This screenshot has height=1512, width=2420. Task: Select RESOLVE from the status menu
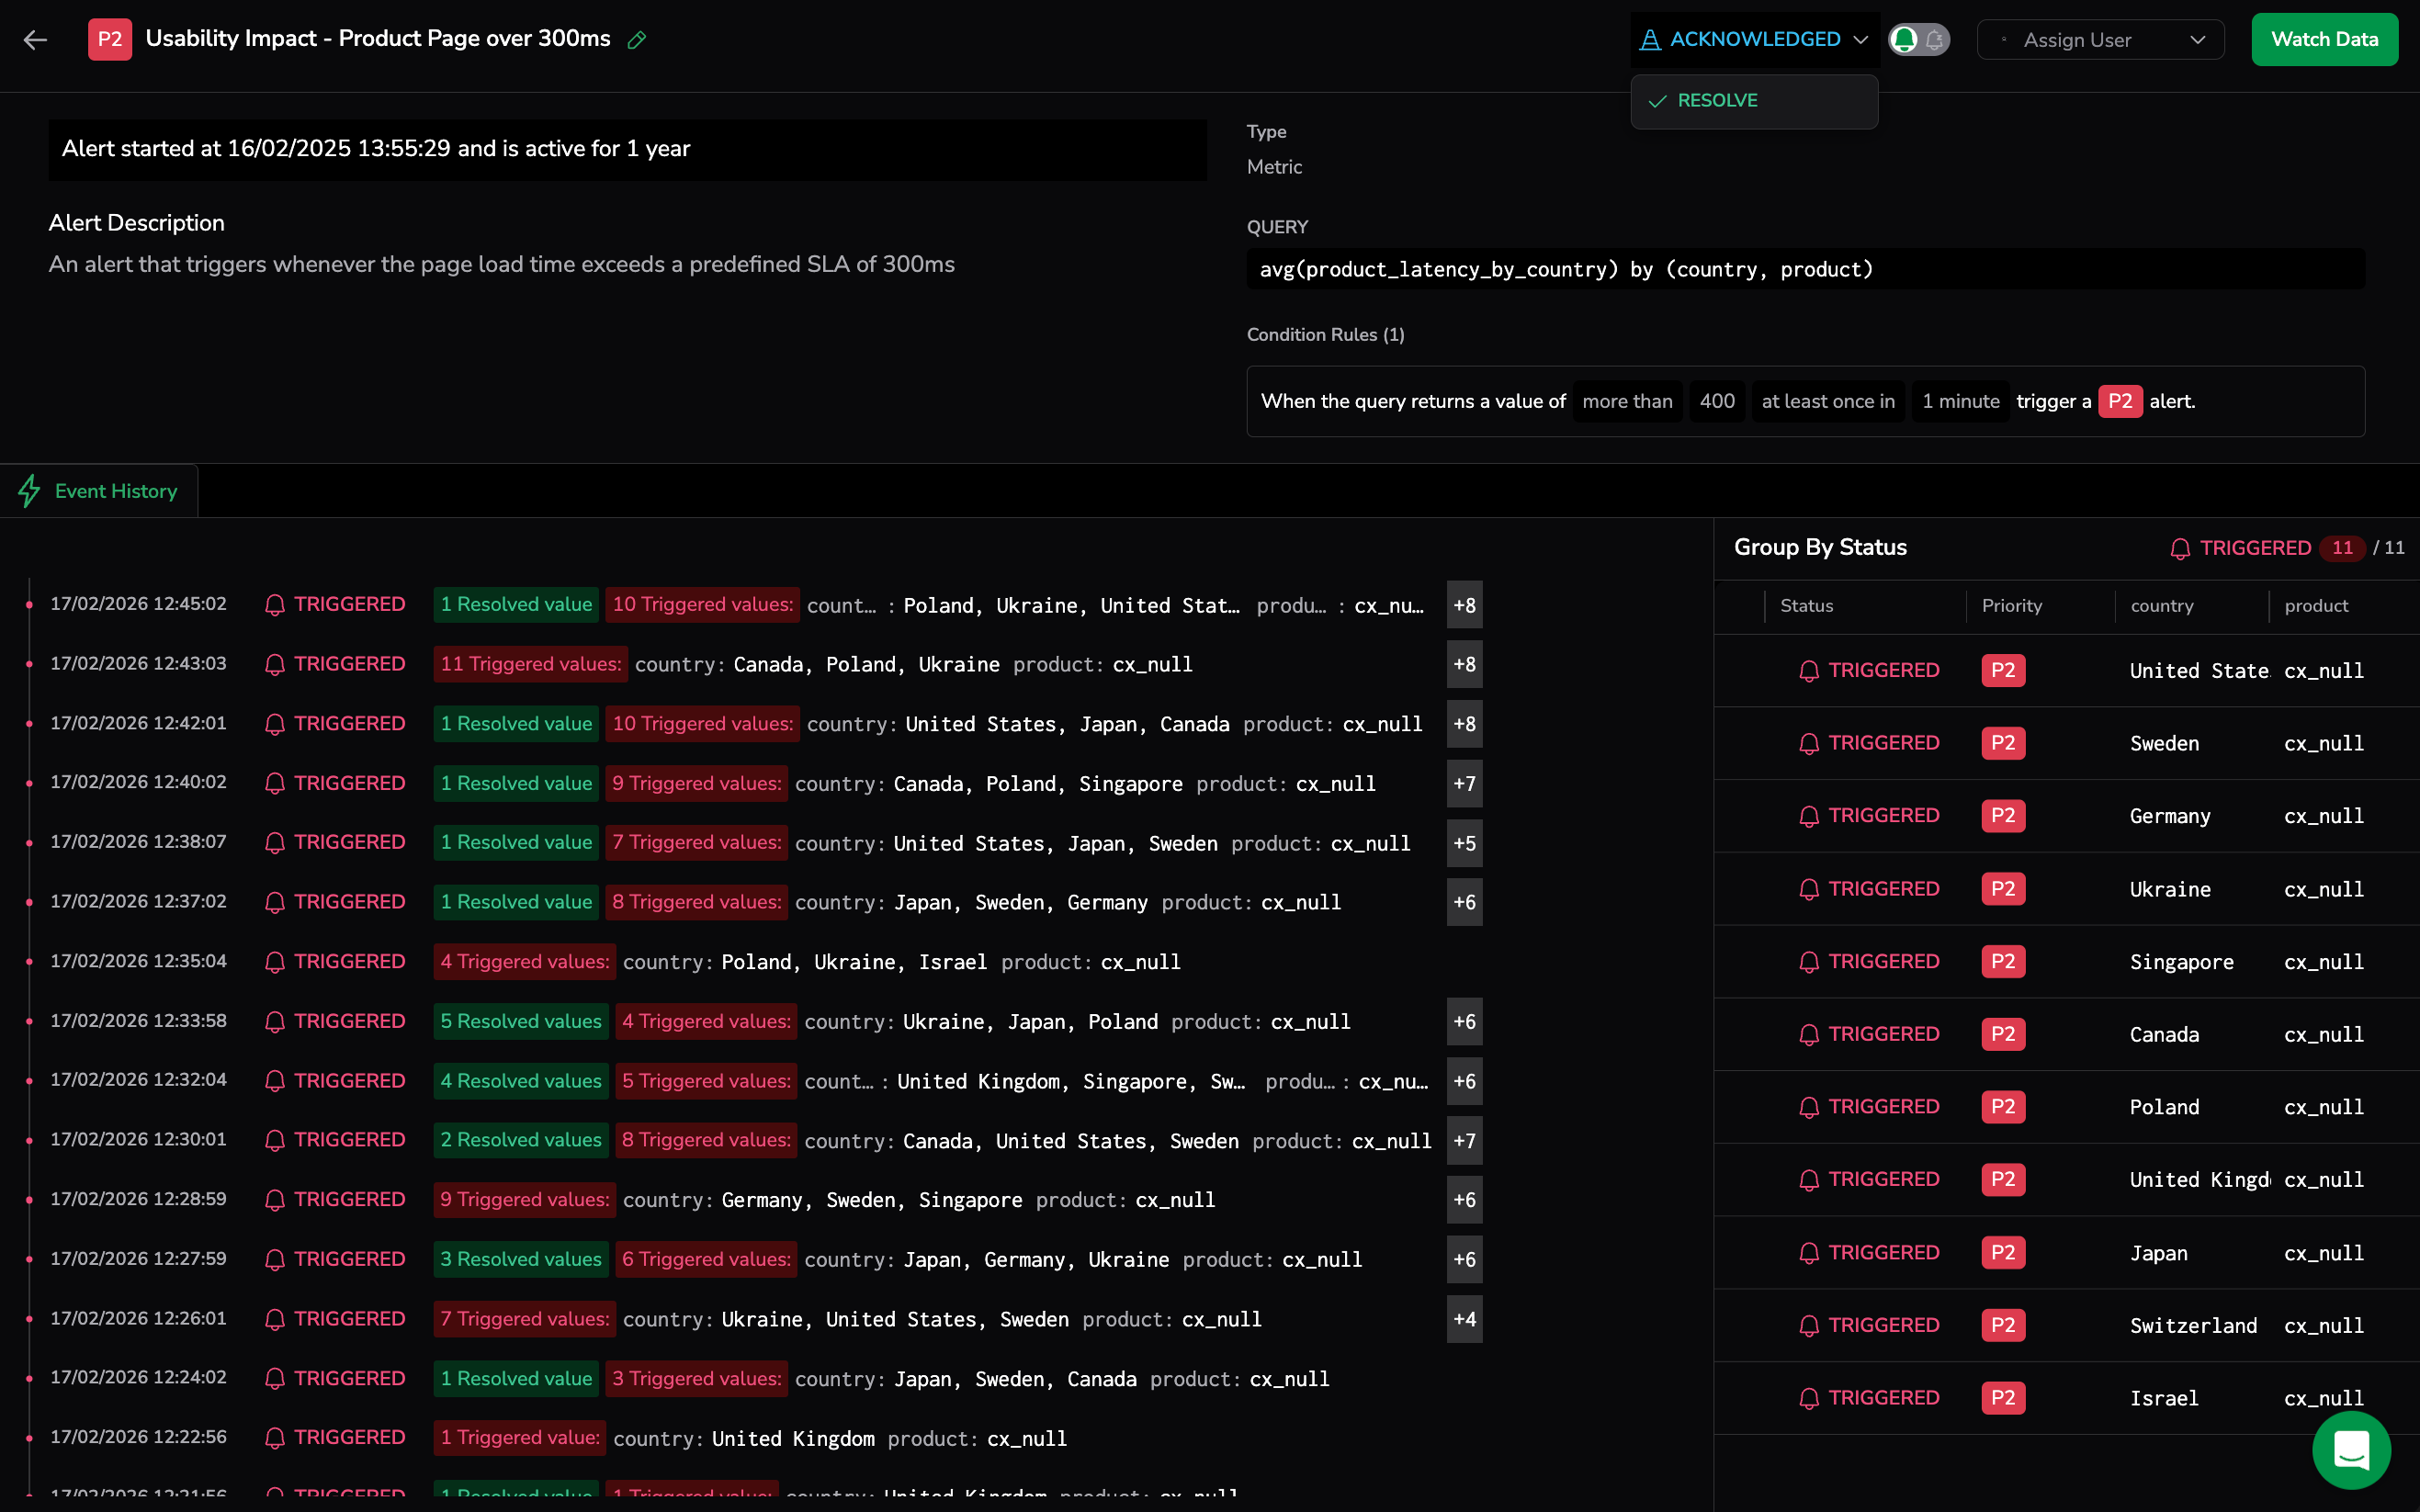(1716, 101)
